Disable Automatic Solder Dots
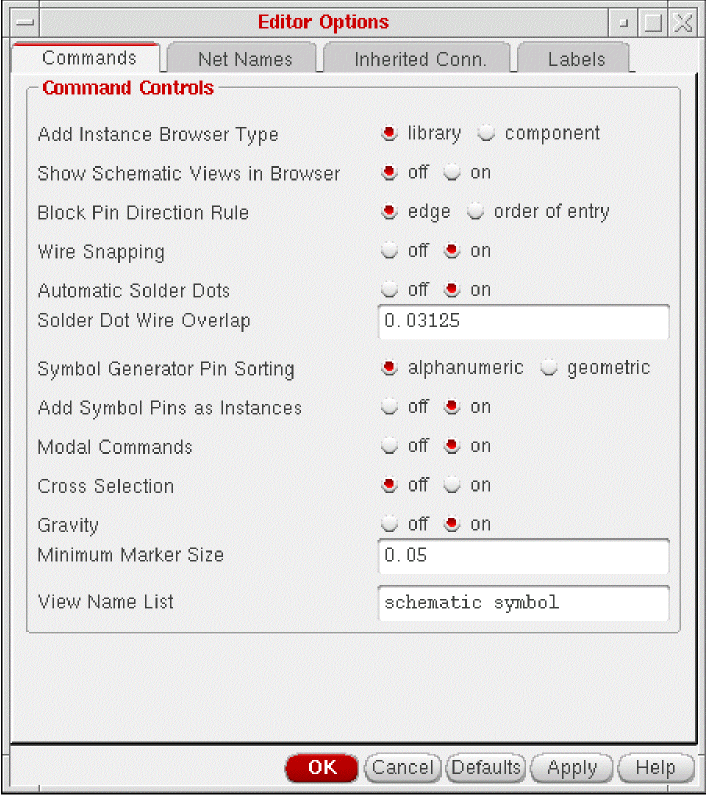The width and height of the screenshot is (707, 798). (x=389, y=289)
